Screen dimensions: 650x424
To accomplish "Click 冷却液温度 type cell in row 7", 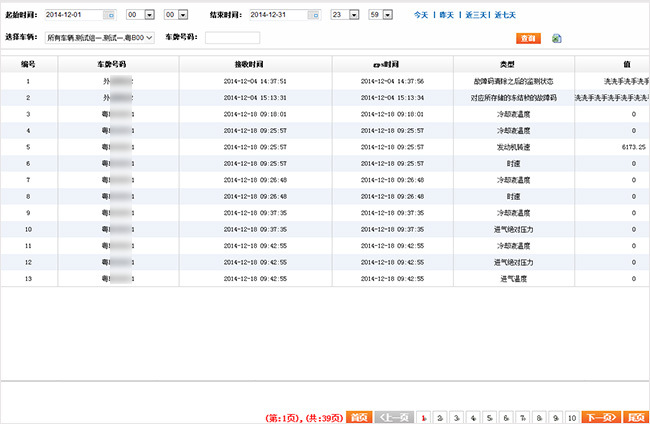I will (513, 180).
